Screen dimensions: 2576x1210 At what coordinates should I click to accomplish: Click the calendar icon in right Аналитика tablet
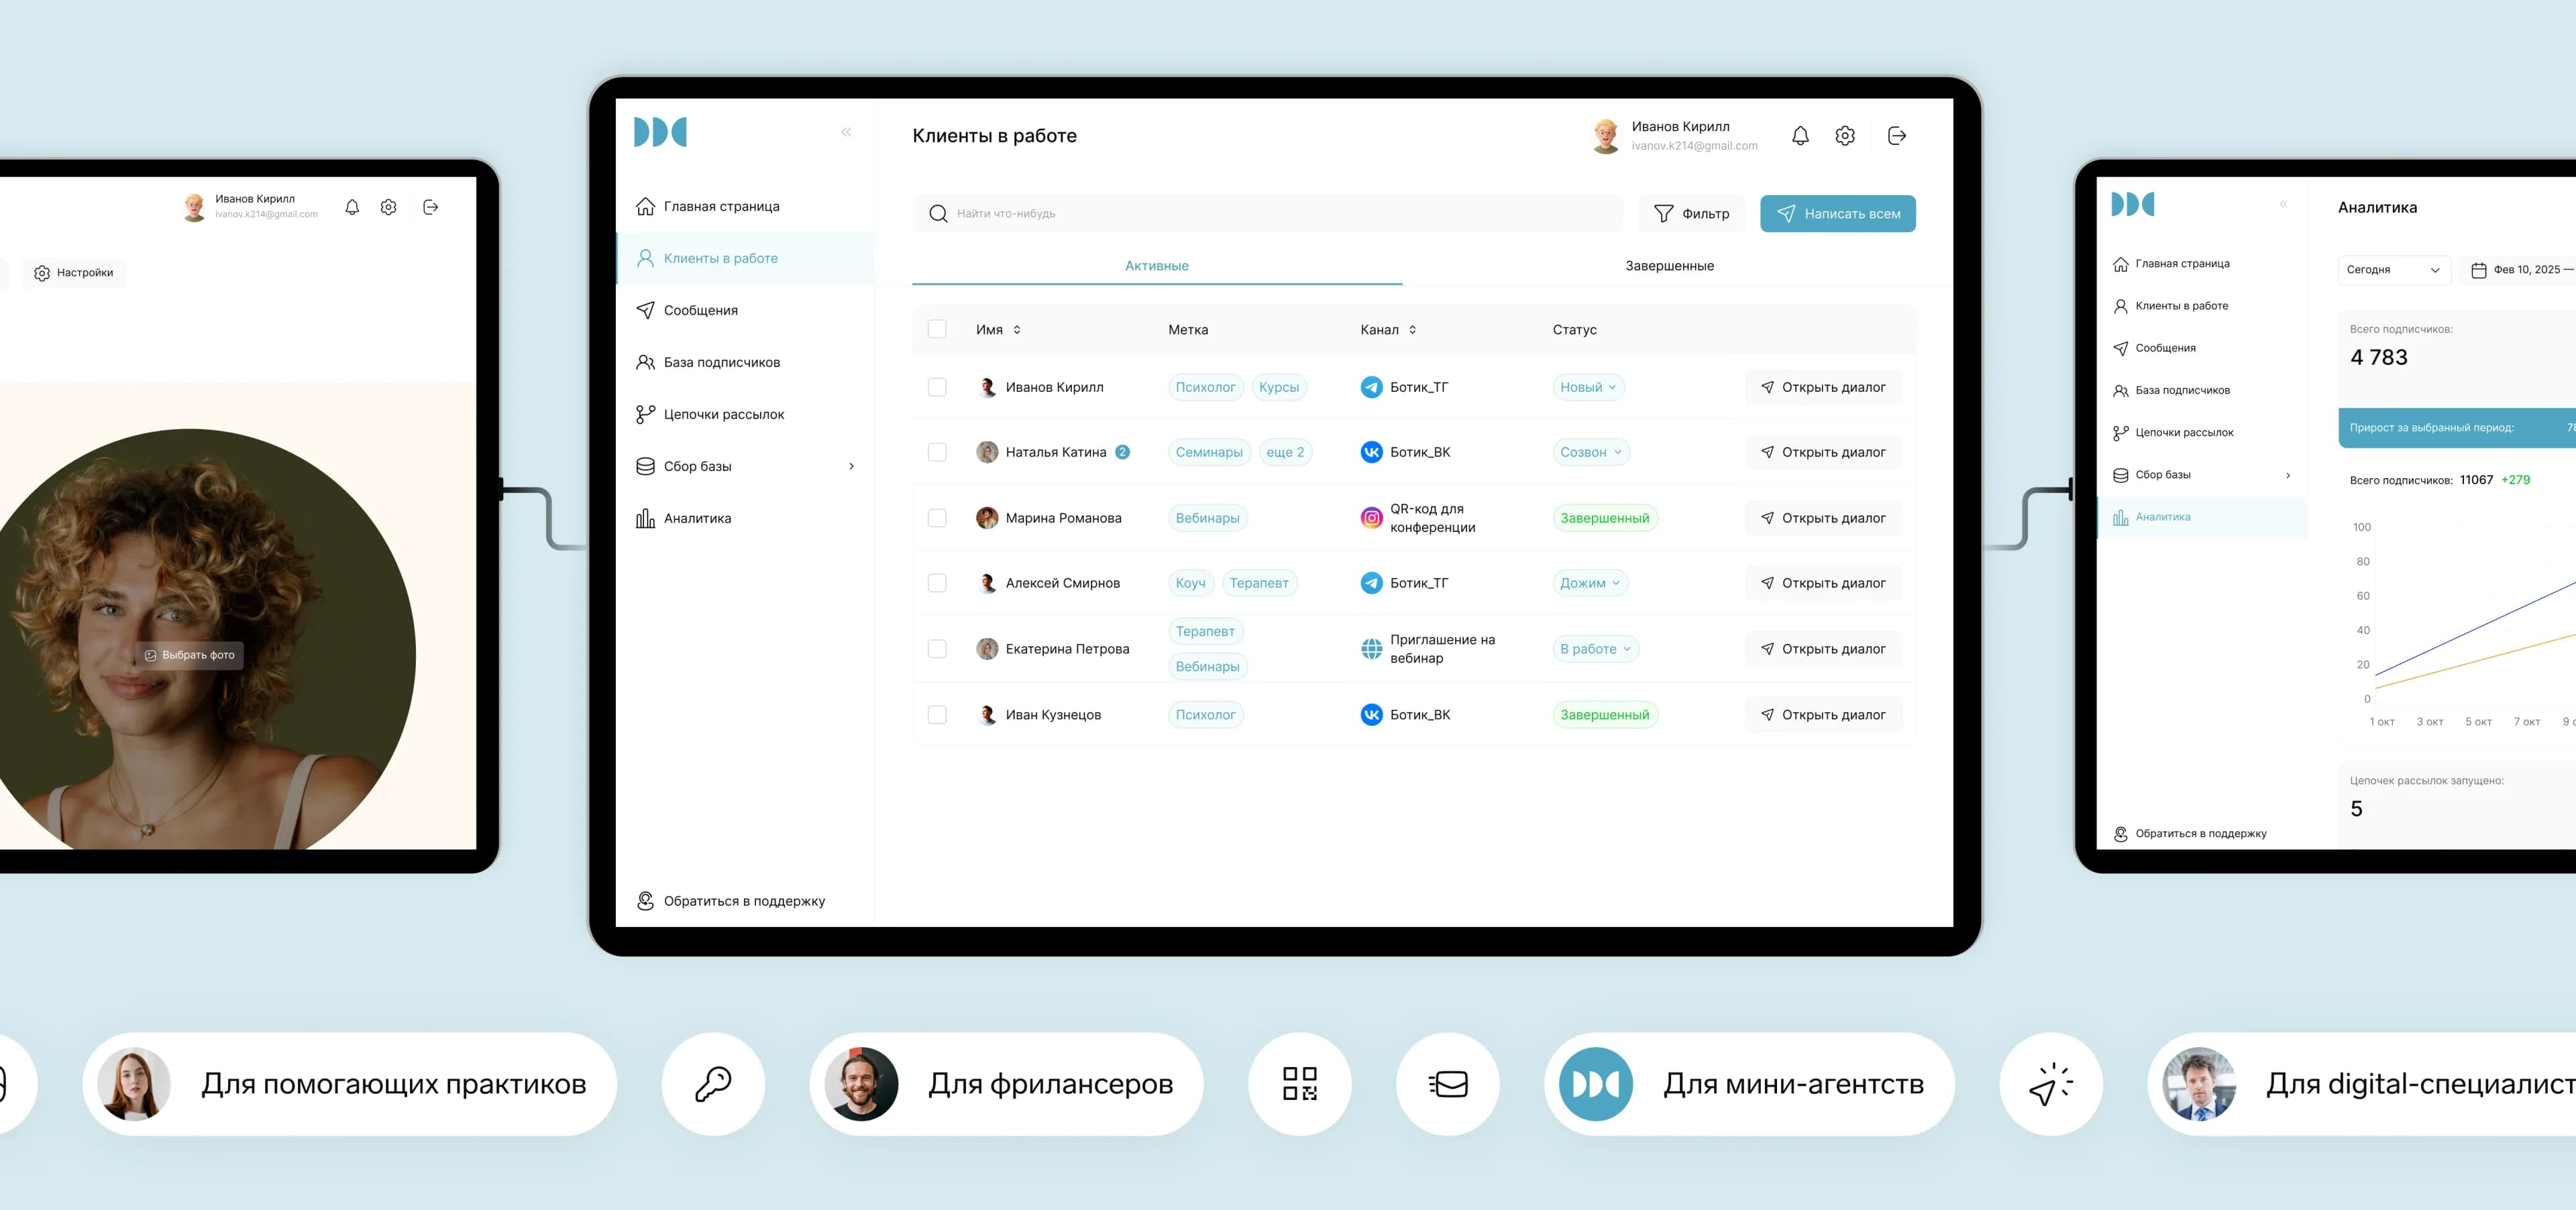coord(2478,270)
